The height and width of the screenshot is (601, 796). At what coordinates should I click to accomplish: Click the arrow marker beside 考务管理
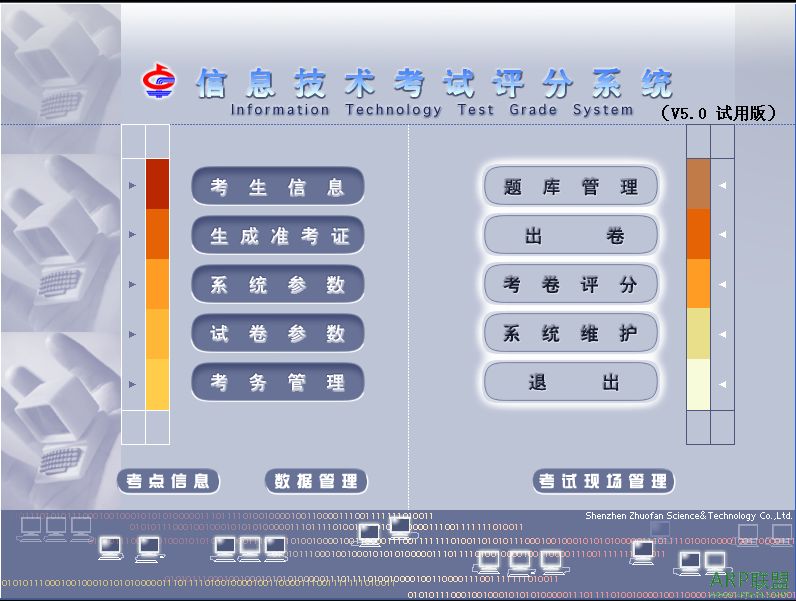pyautogui.click(x=132, y=384)
